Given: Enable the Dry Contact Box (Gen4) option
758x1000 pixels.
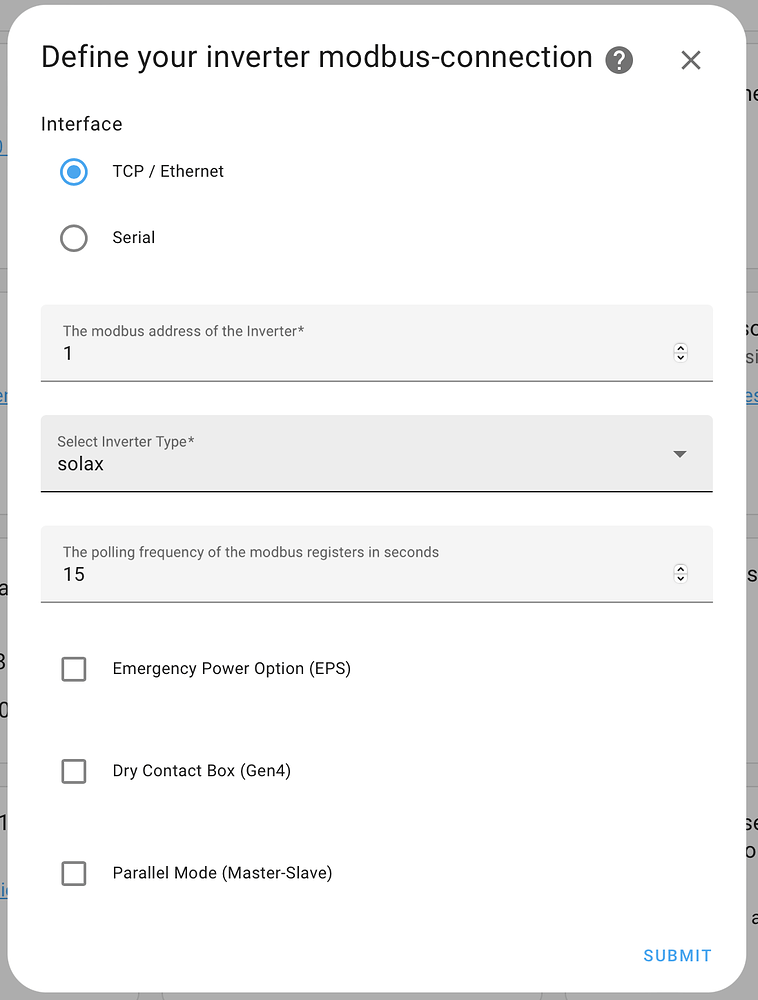Looking at the screenshot, I should coord(73,771).
